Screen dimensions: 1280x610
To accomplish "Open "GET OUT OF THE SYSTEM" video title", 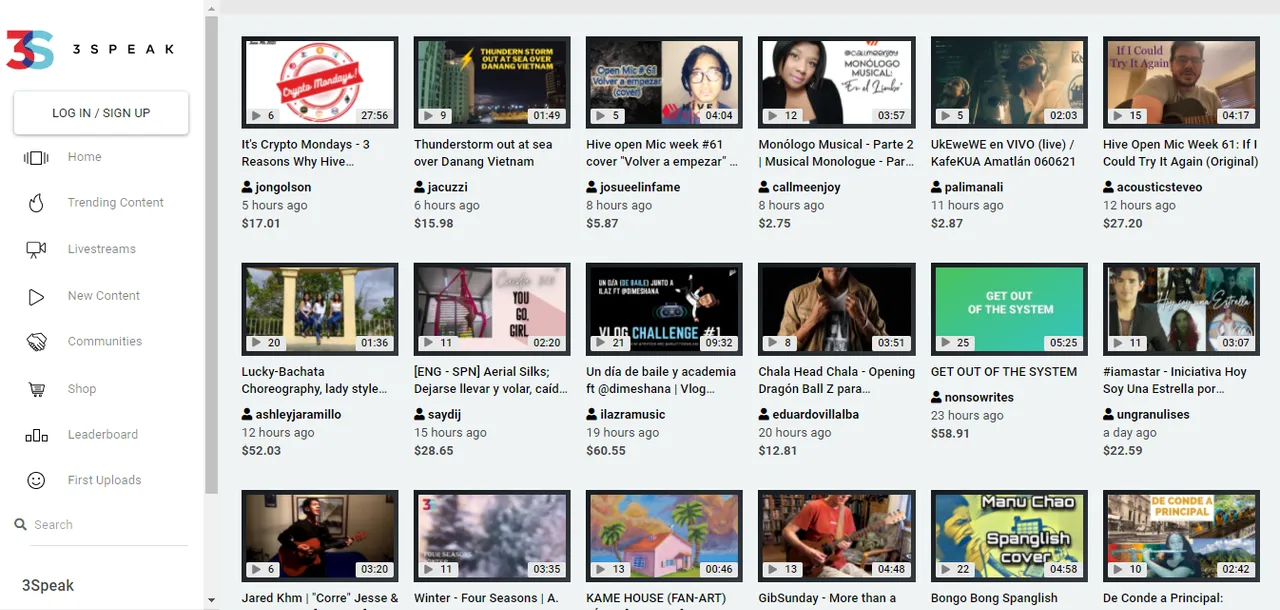I will click(x=1004, y=372).
